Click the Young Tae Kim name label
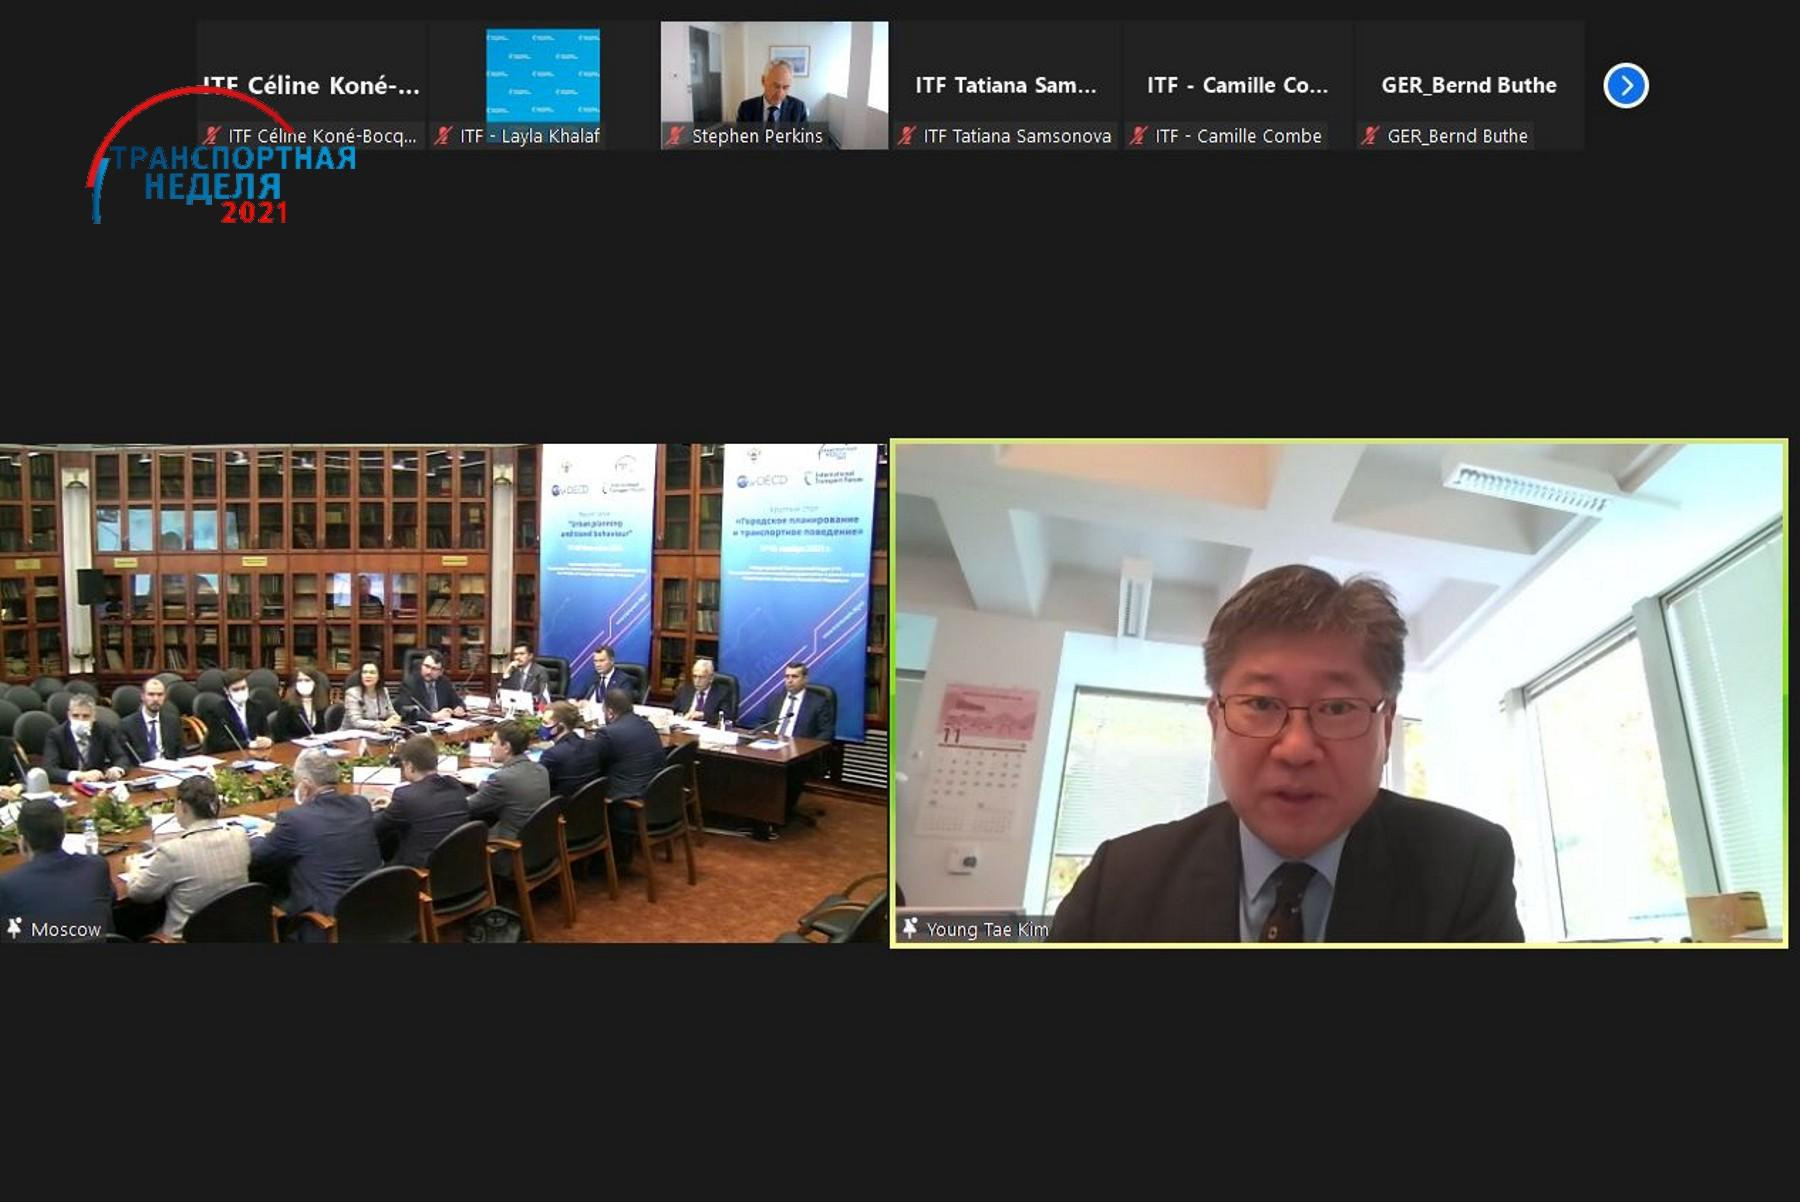The height and width of the screenshot is (1202, 1800). pyautogui.click(x=987, y=929)
